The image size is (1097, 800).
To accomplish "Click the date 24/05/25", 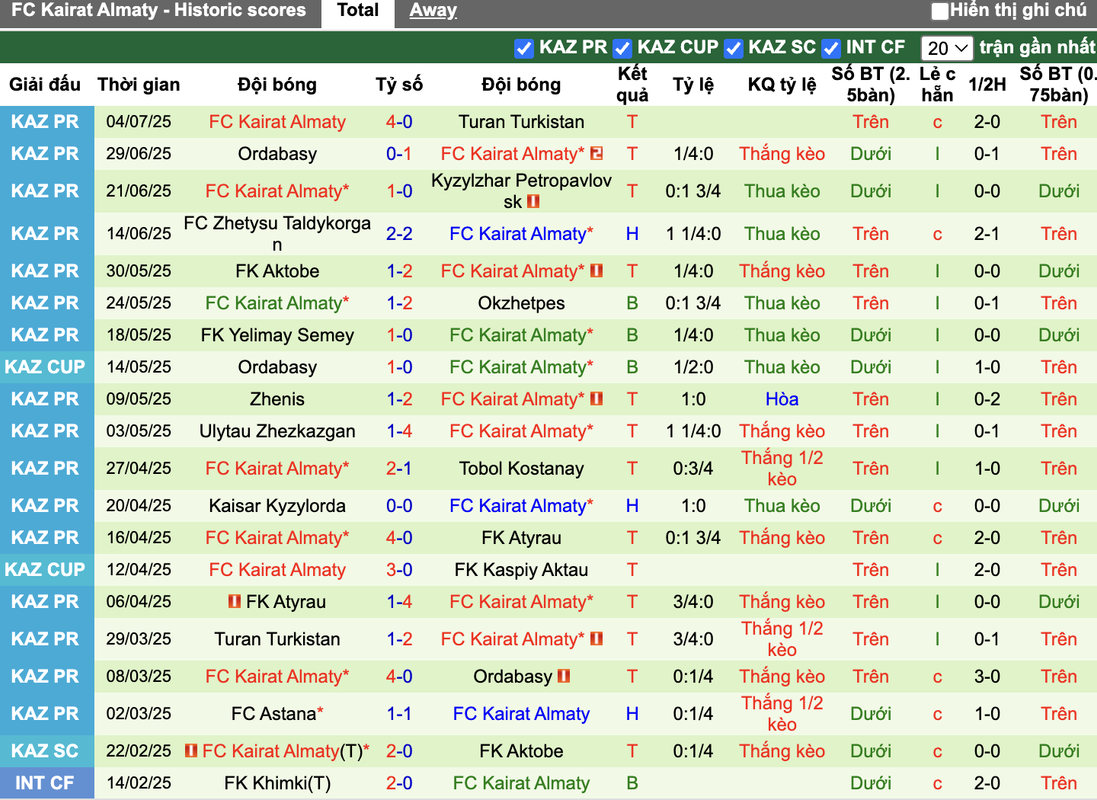I will coord(139,303).
